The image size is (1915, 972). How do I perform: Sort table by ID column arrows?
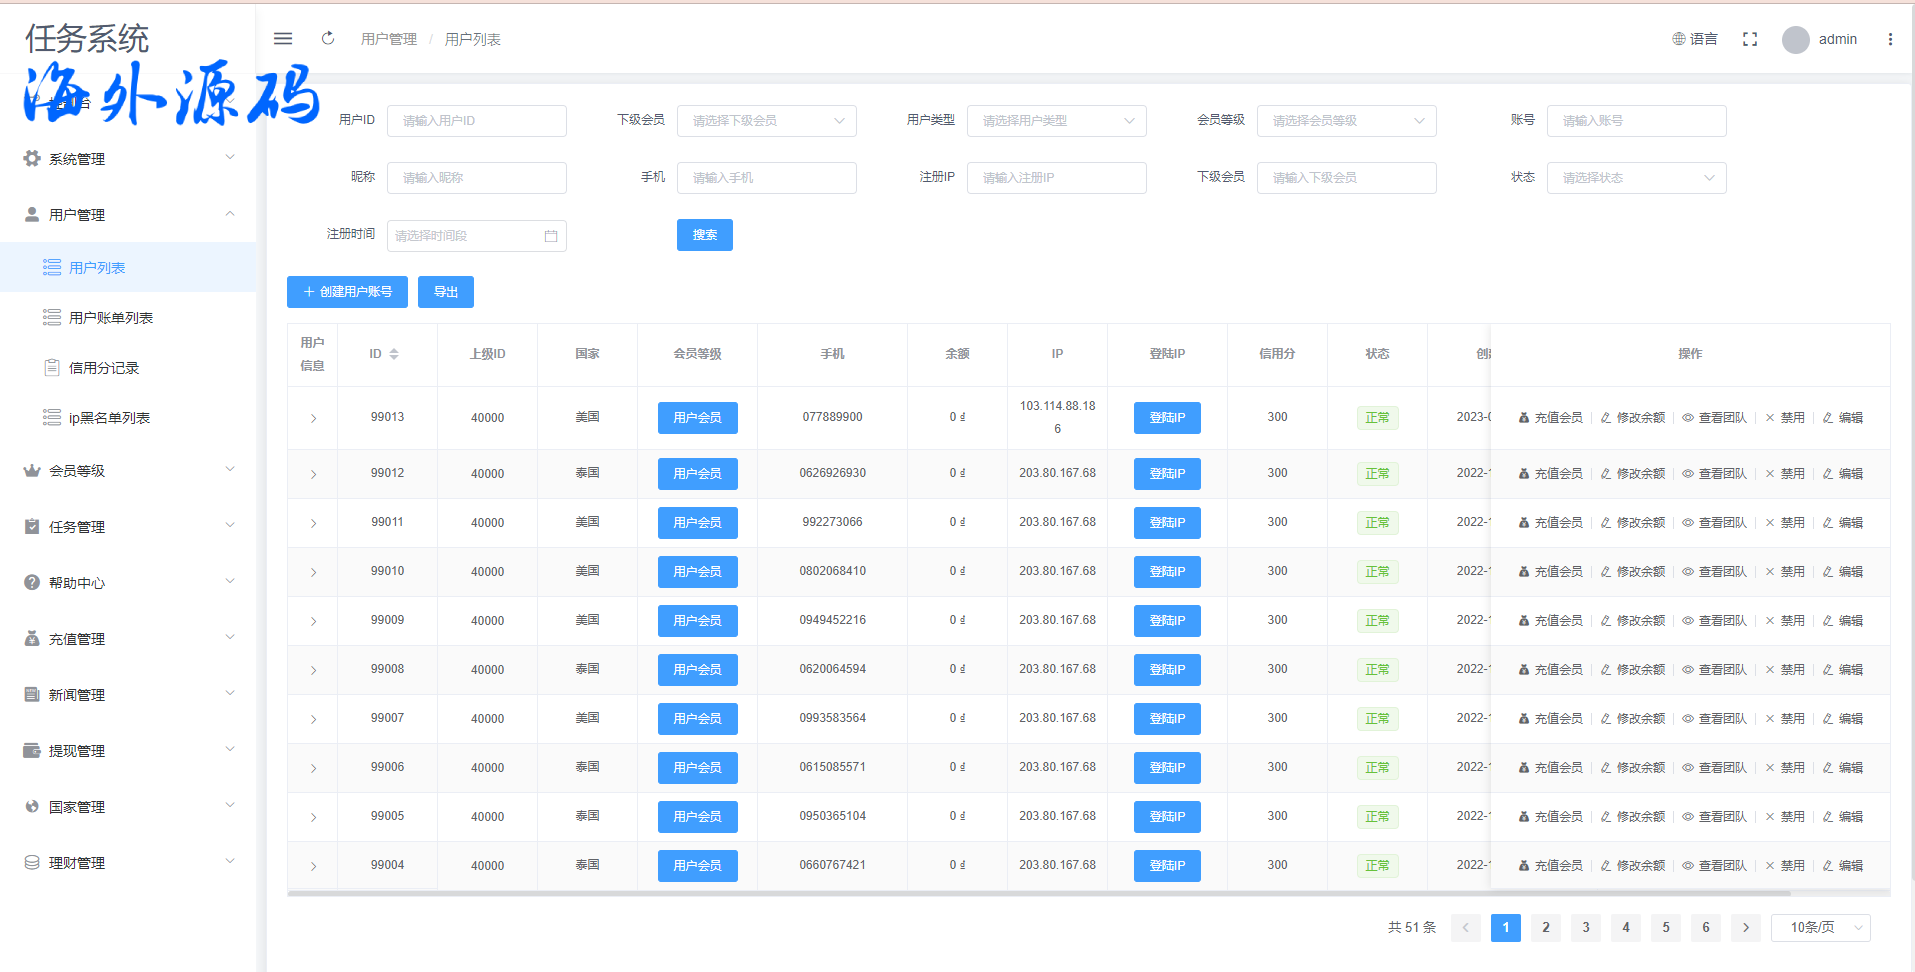[x=394, y=354]
